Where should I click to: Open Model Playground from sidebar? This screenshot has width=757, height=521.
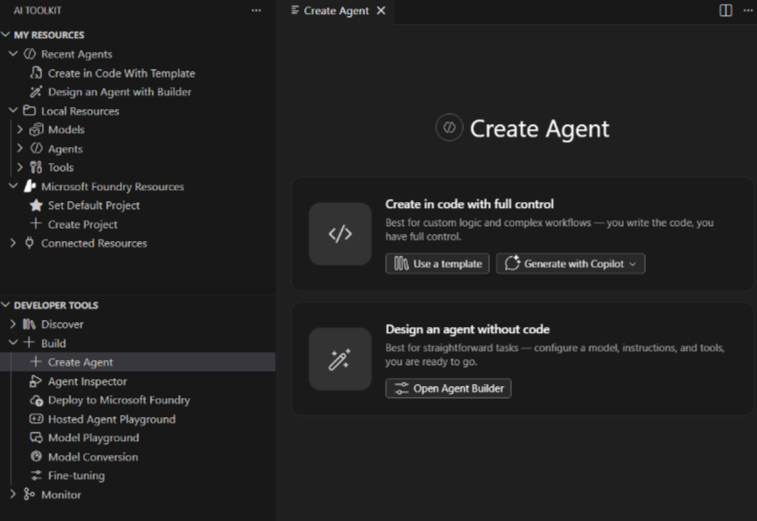(x=93, y=438)
